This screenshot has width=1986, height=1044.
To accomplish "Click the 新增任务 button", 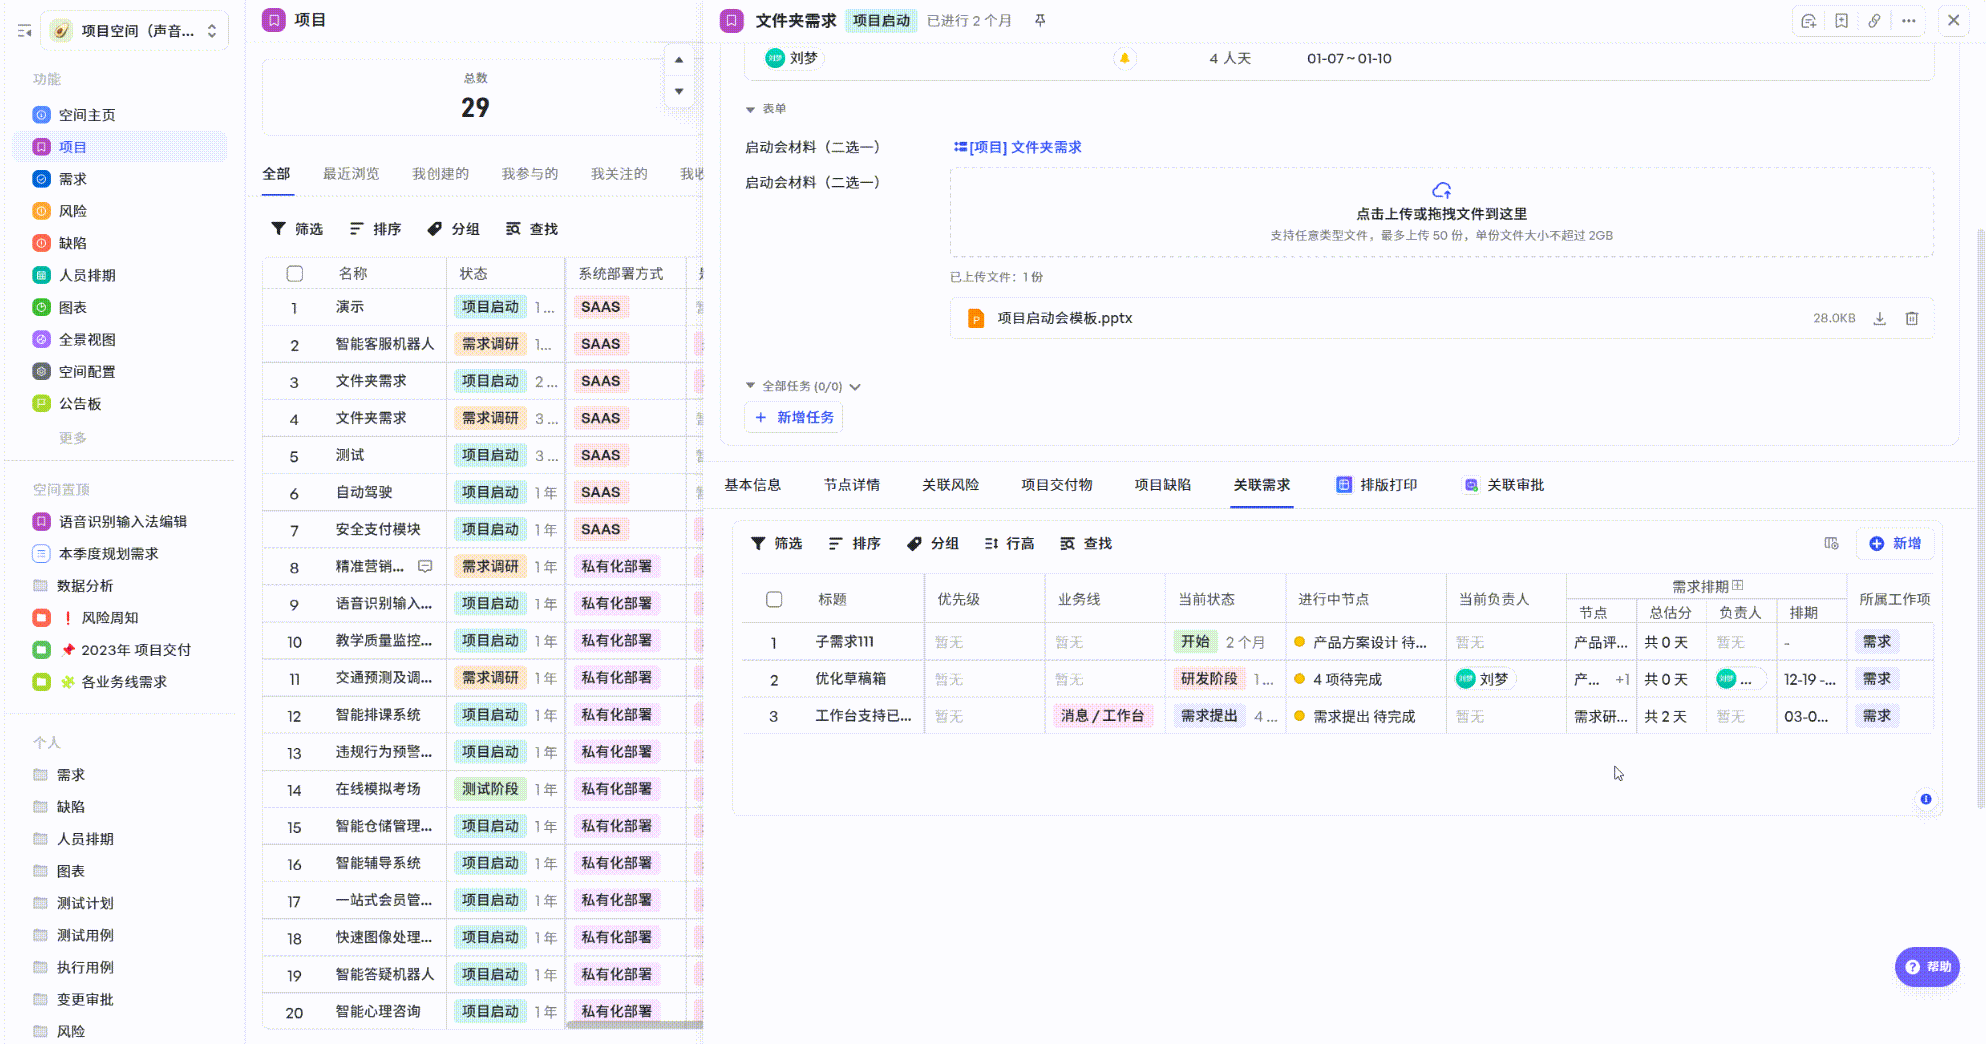I will (x=794, y=417).
